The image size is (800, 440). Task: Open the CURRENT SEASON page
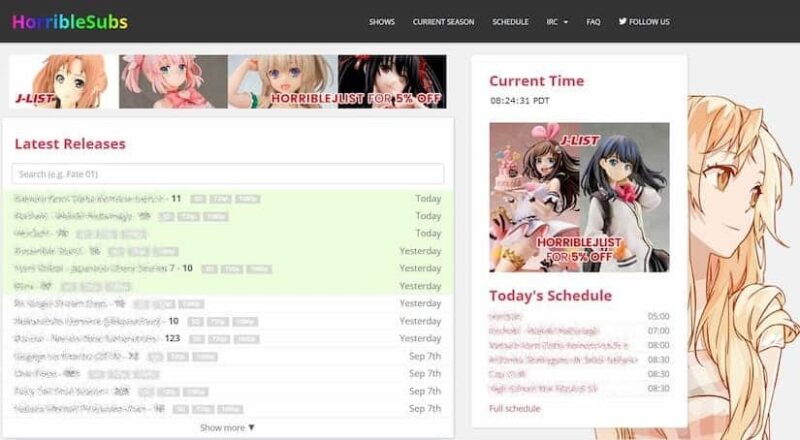(443, 22)
